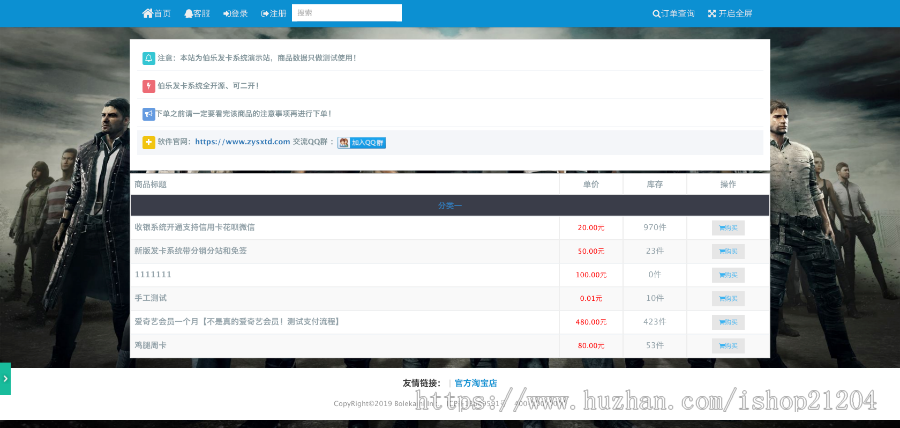The image size is (900, 428).
Task: Click product title 爱奇艺会员一个月
Action: (238, 322)
